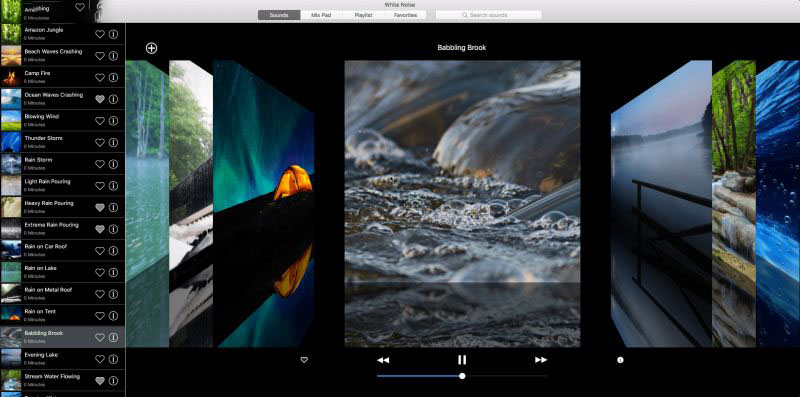Favorite the current sound using the small heart
The width and height of the screenshot is (800, 397).
[x=304, y=360]
